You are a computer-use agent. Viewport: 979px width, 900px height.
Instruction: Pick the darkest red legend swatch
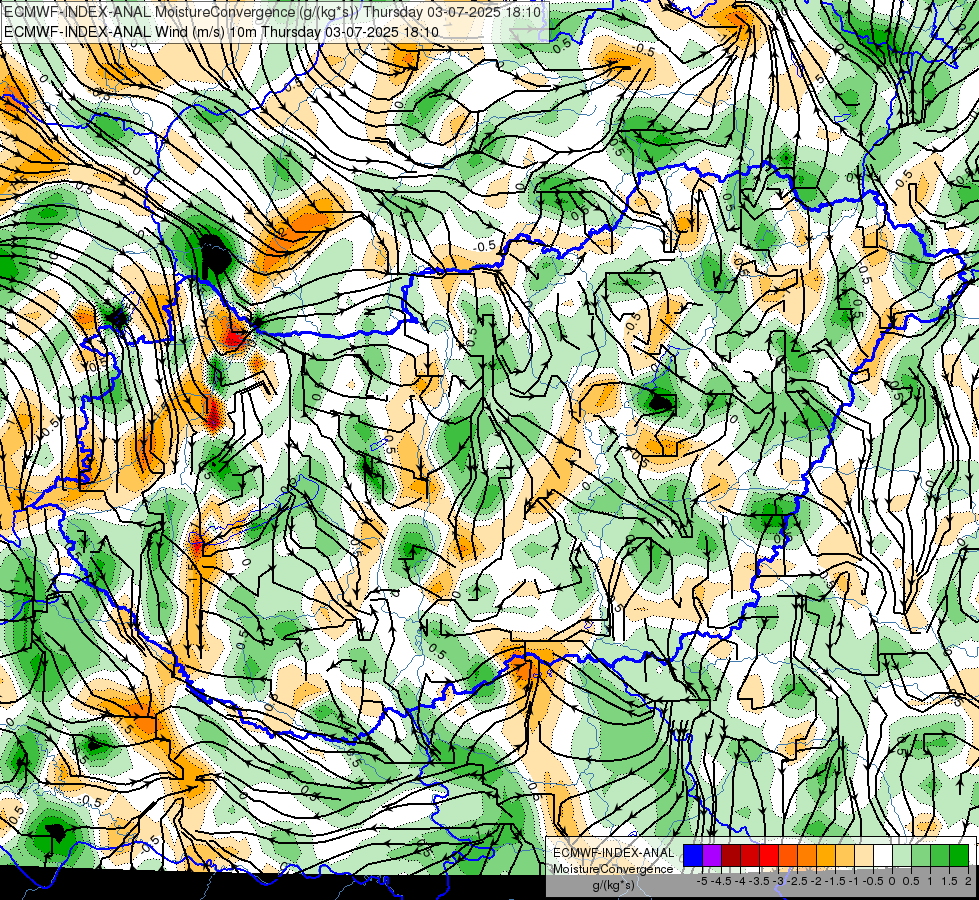point(731,855)
